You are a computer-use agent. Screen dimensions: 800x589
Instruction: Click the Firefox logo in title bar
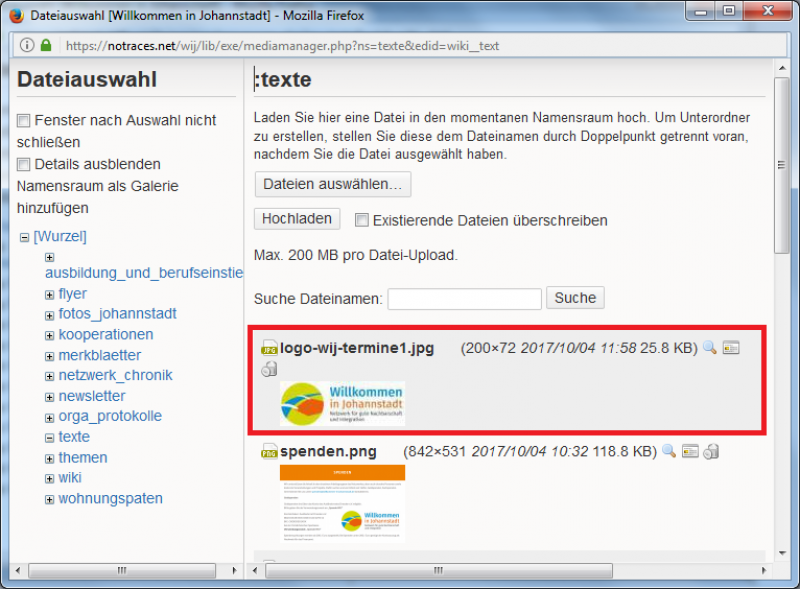pyautogui.click(x=16, y=15)
